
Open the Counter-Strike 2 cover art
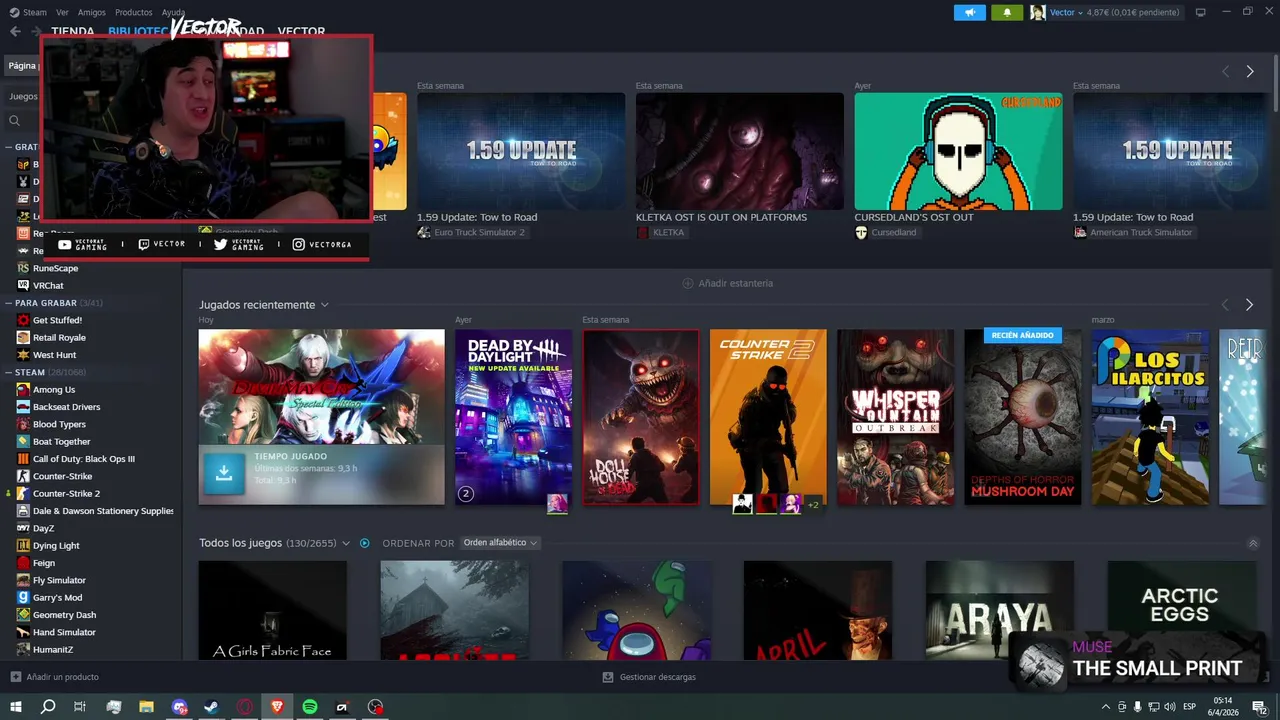768,417
